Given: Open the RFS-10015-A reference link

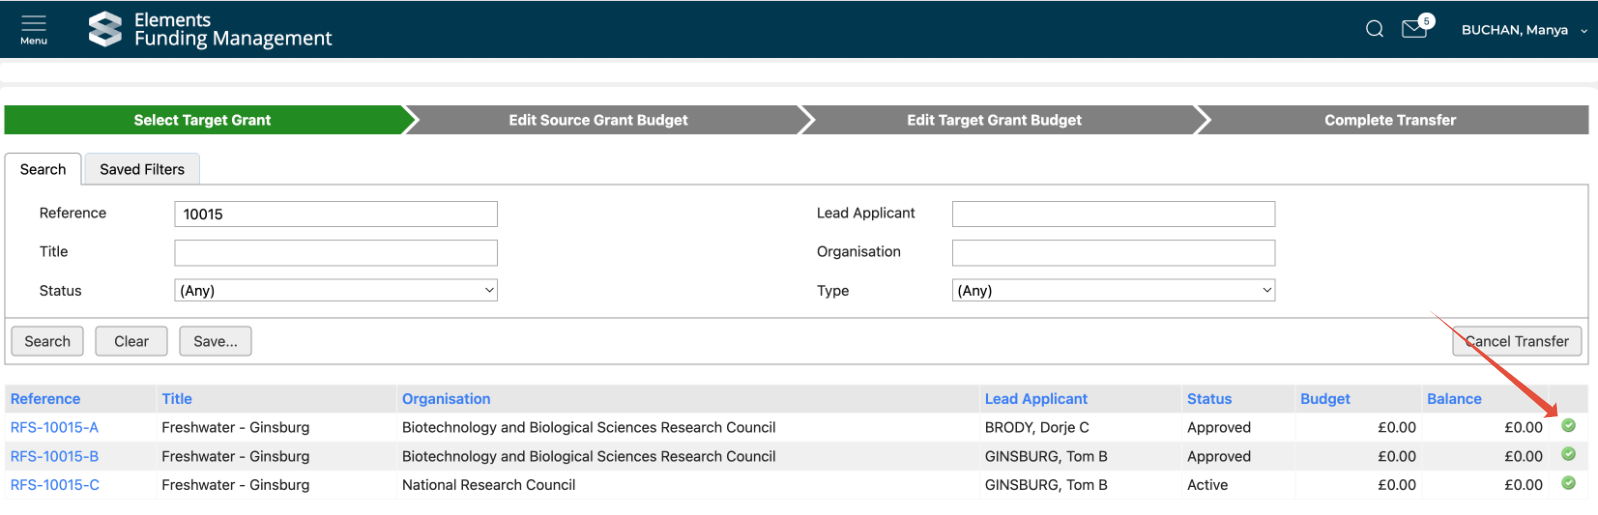Looking at the screenshot, I should click(x=55, y=427).
